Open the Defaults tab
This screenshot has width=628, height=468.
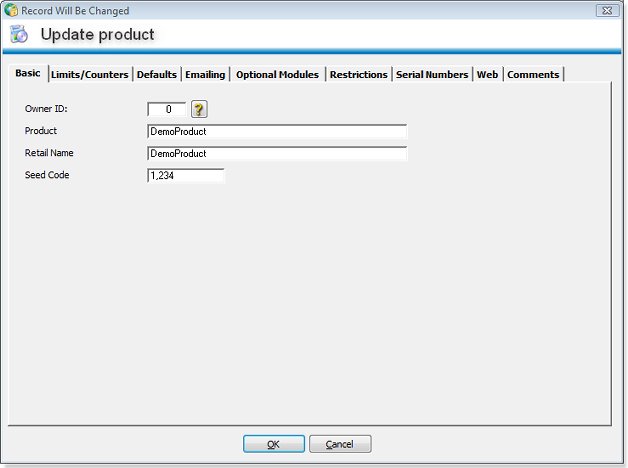157,75
